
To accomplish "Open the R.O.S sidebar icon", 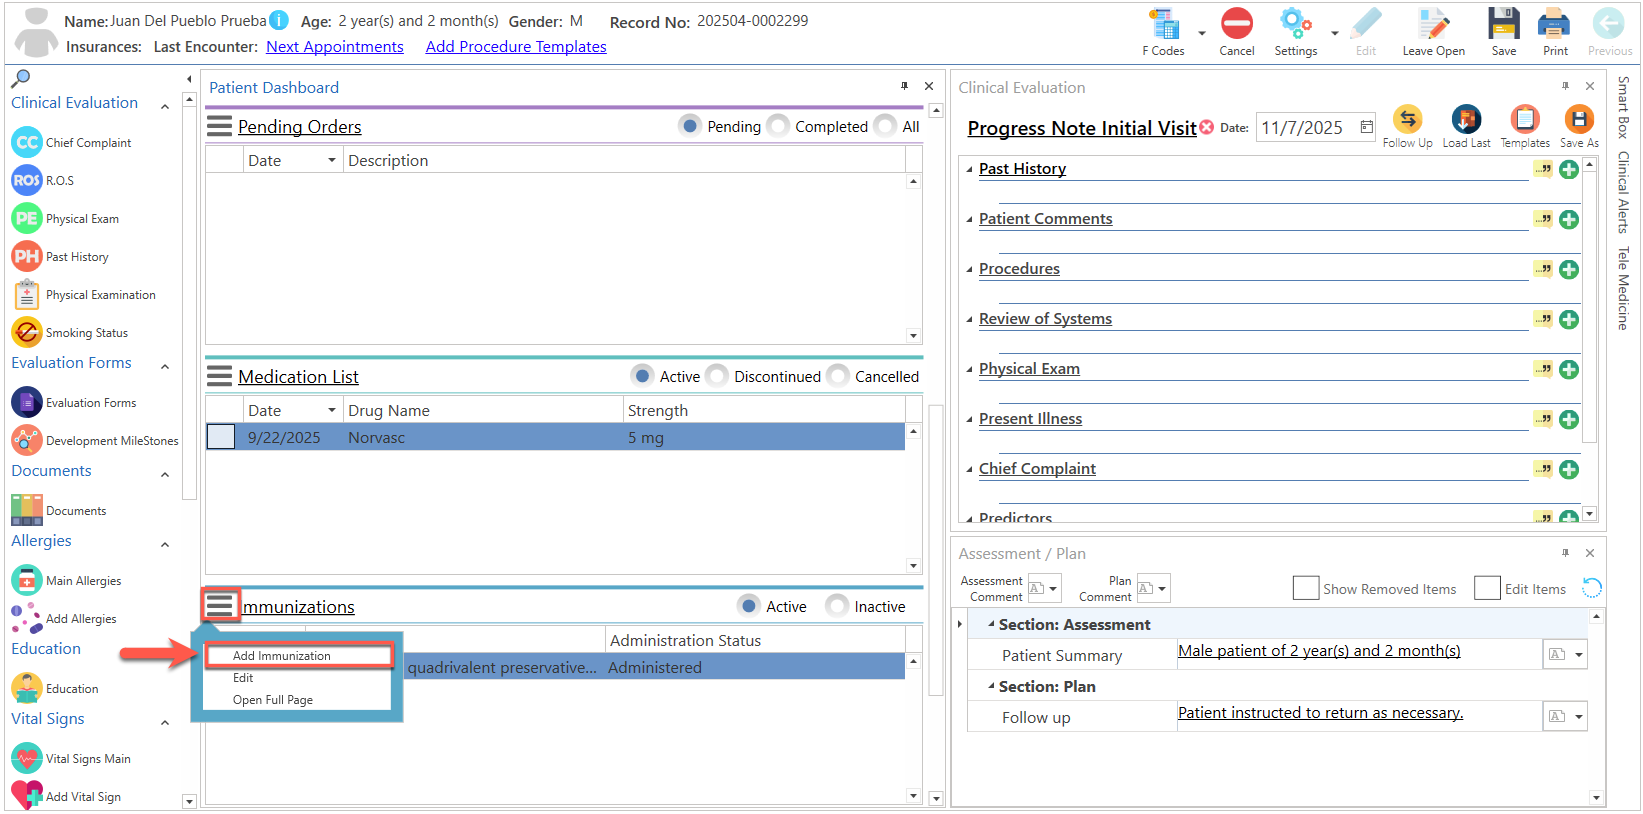I will (x=27, y=180).
